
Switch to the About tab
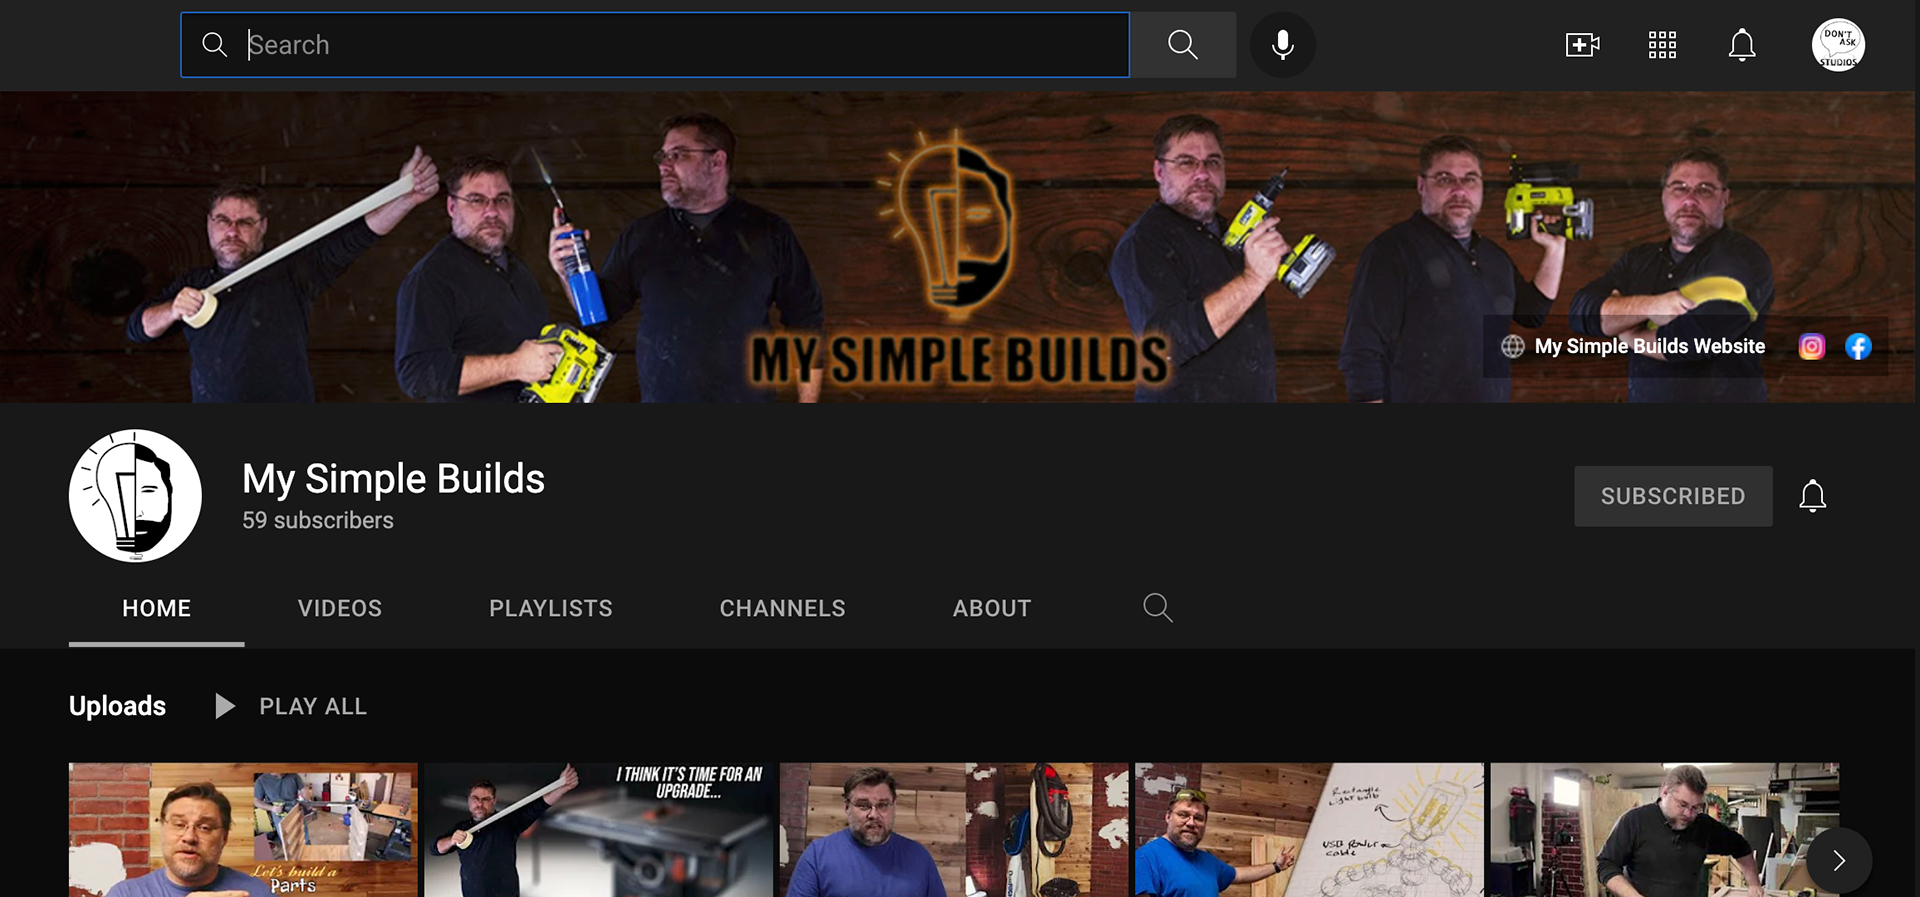[992, 608]
